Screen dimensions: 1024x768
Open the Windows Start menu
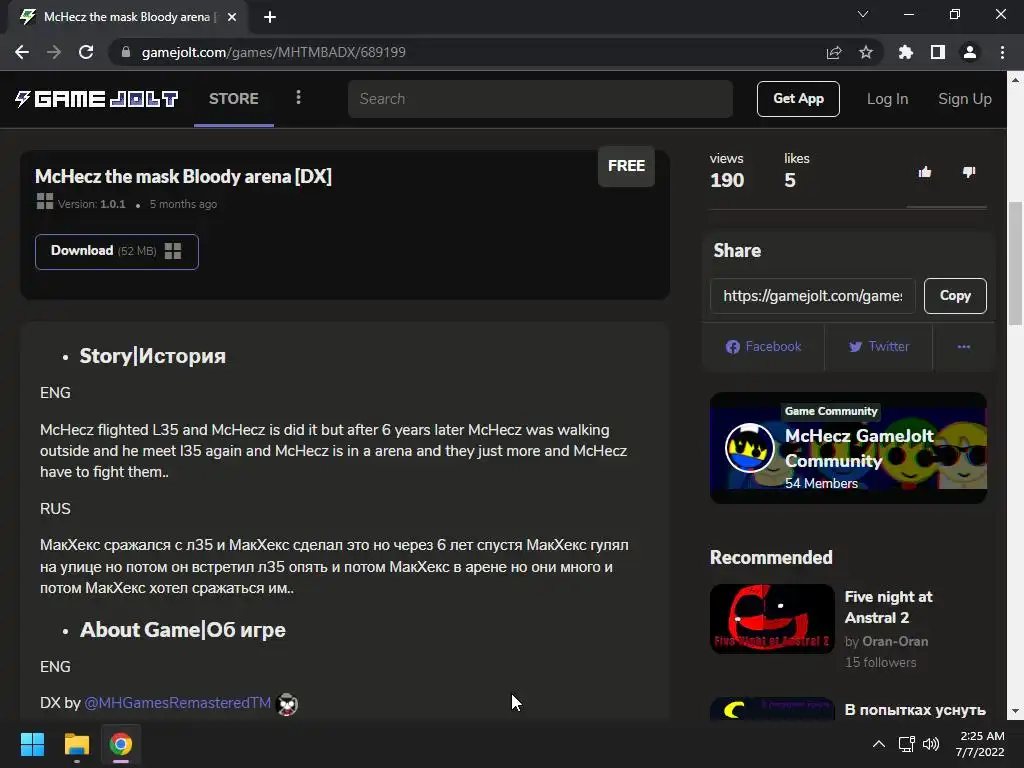pos(32,744)
